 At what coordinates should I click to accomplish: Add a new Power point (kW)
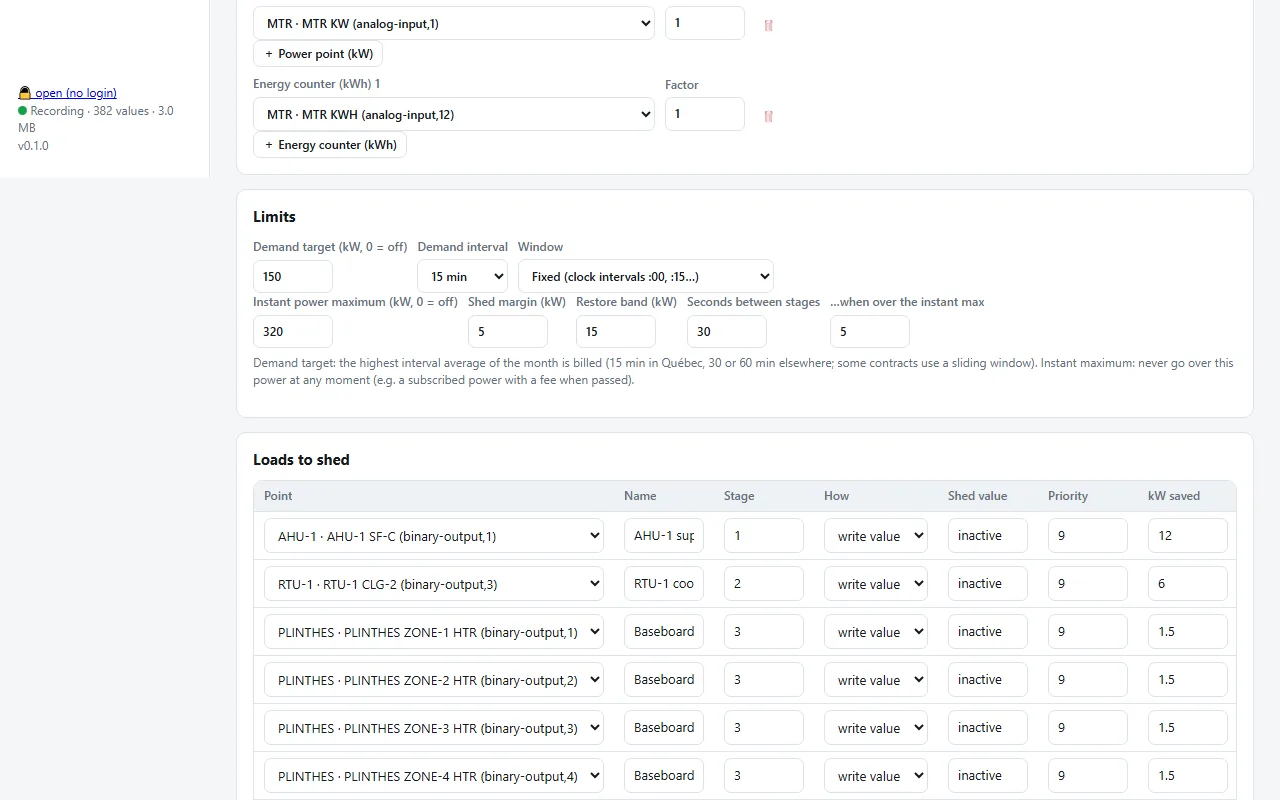pos(318,54)
